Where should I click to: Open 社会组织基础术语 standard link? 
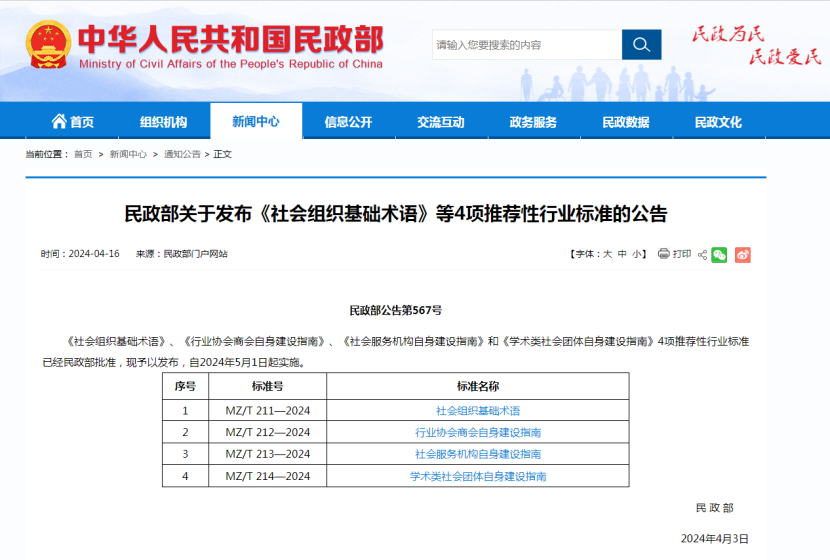[x=478, y=411]
